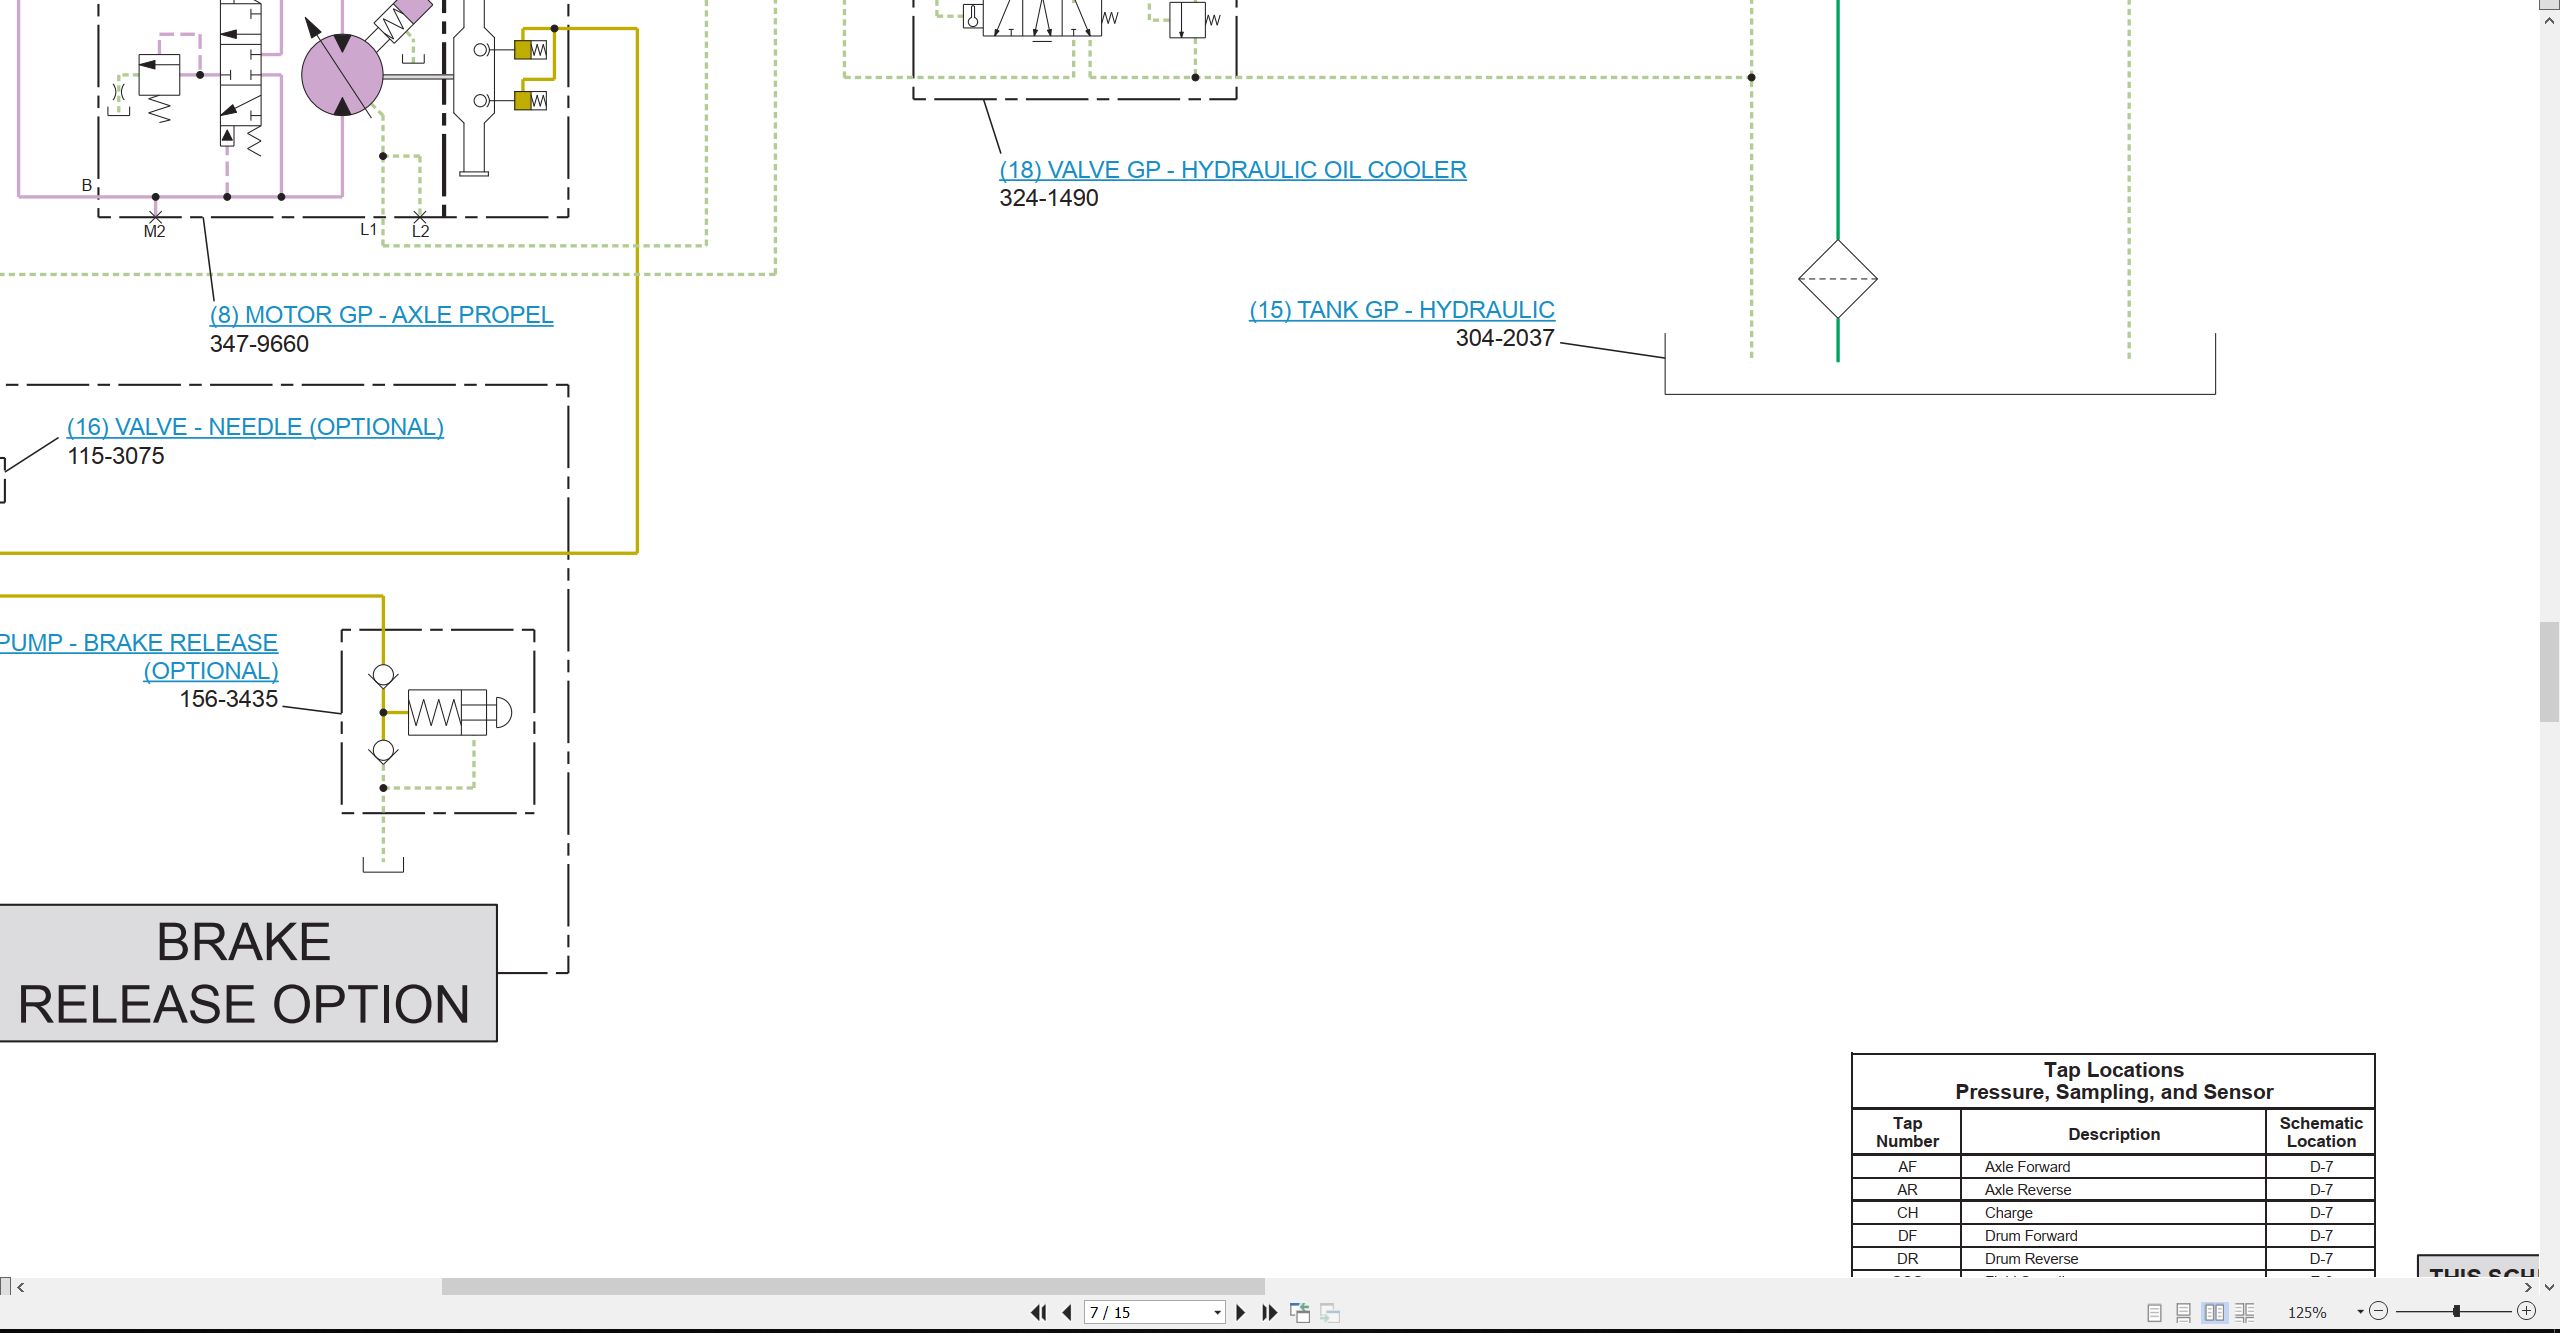Click the zoom in plus button
Screen dimensions: 2560x1333
(x=2526, y=1311)
